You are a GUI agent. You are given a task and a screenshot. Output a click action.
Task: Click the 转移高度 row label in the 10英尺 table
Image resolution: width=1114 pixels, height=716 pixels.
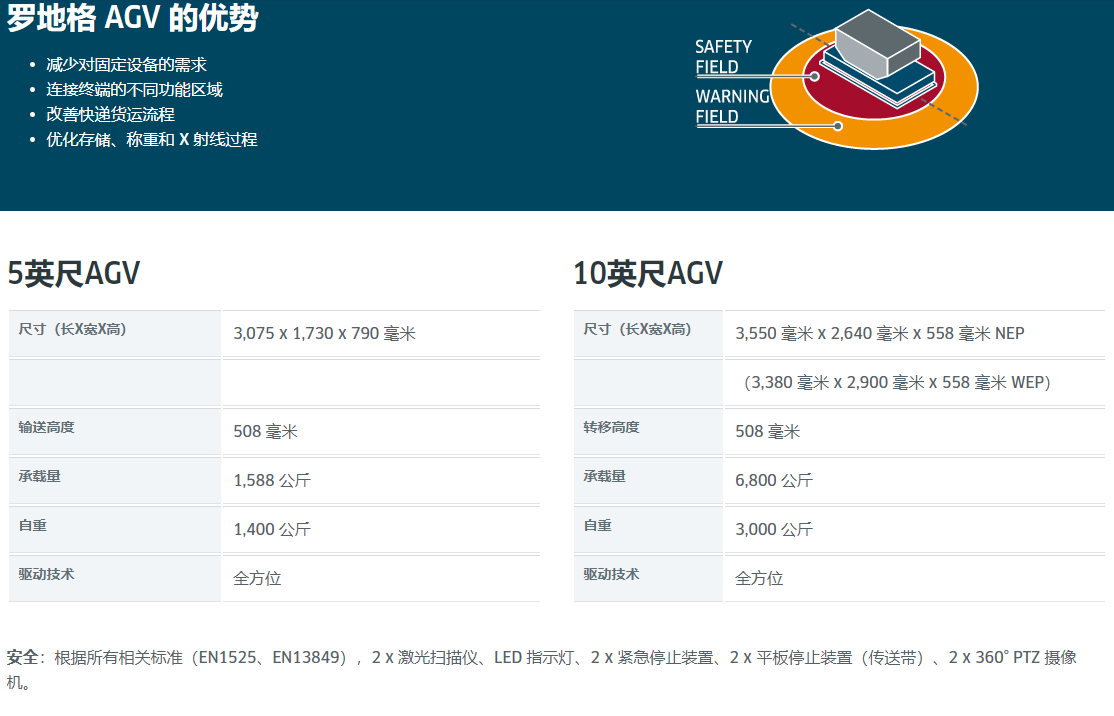(x=612, y=428)
